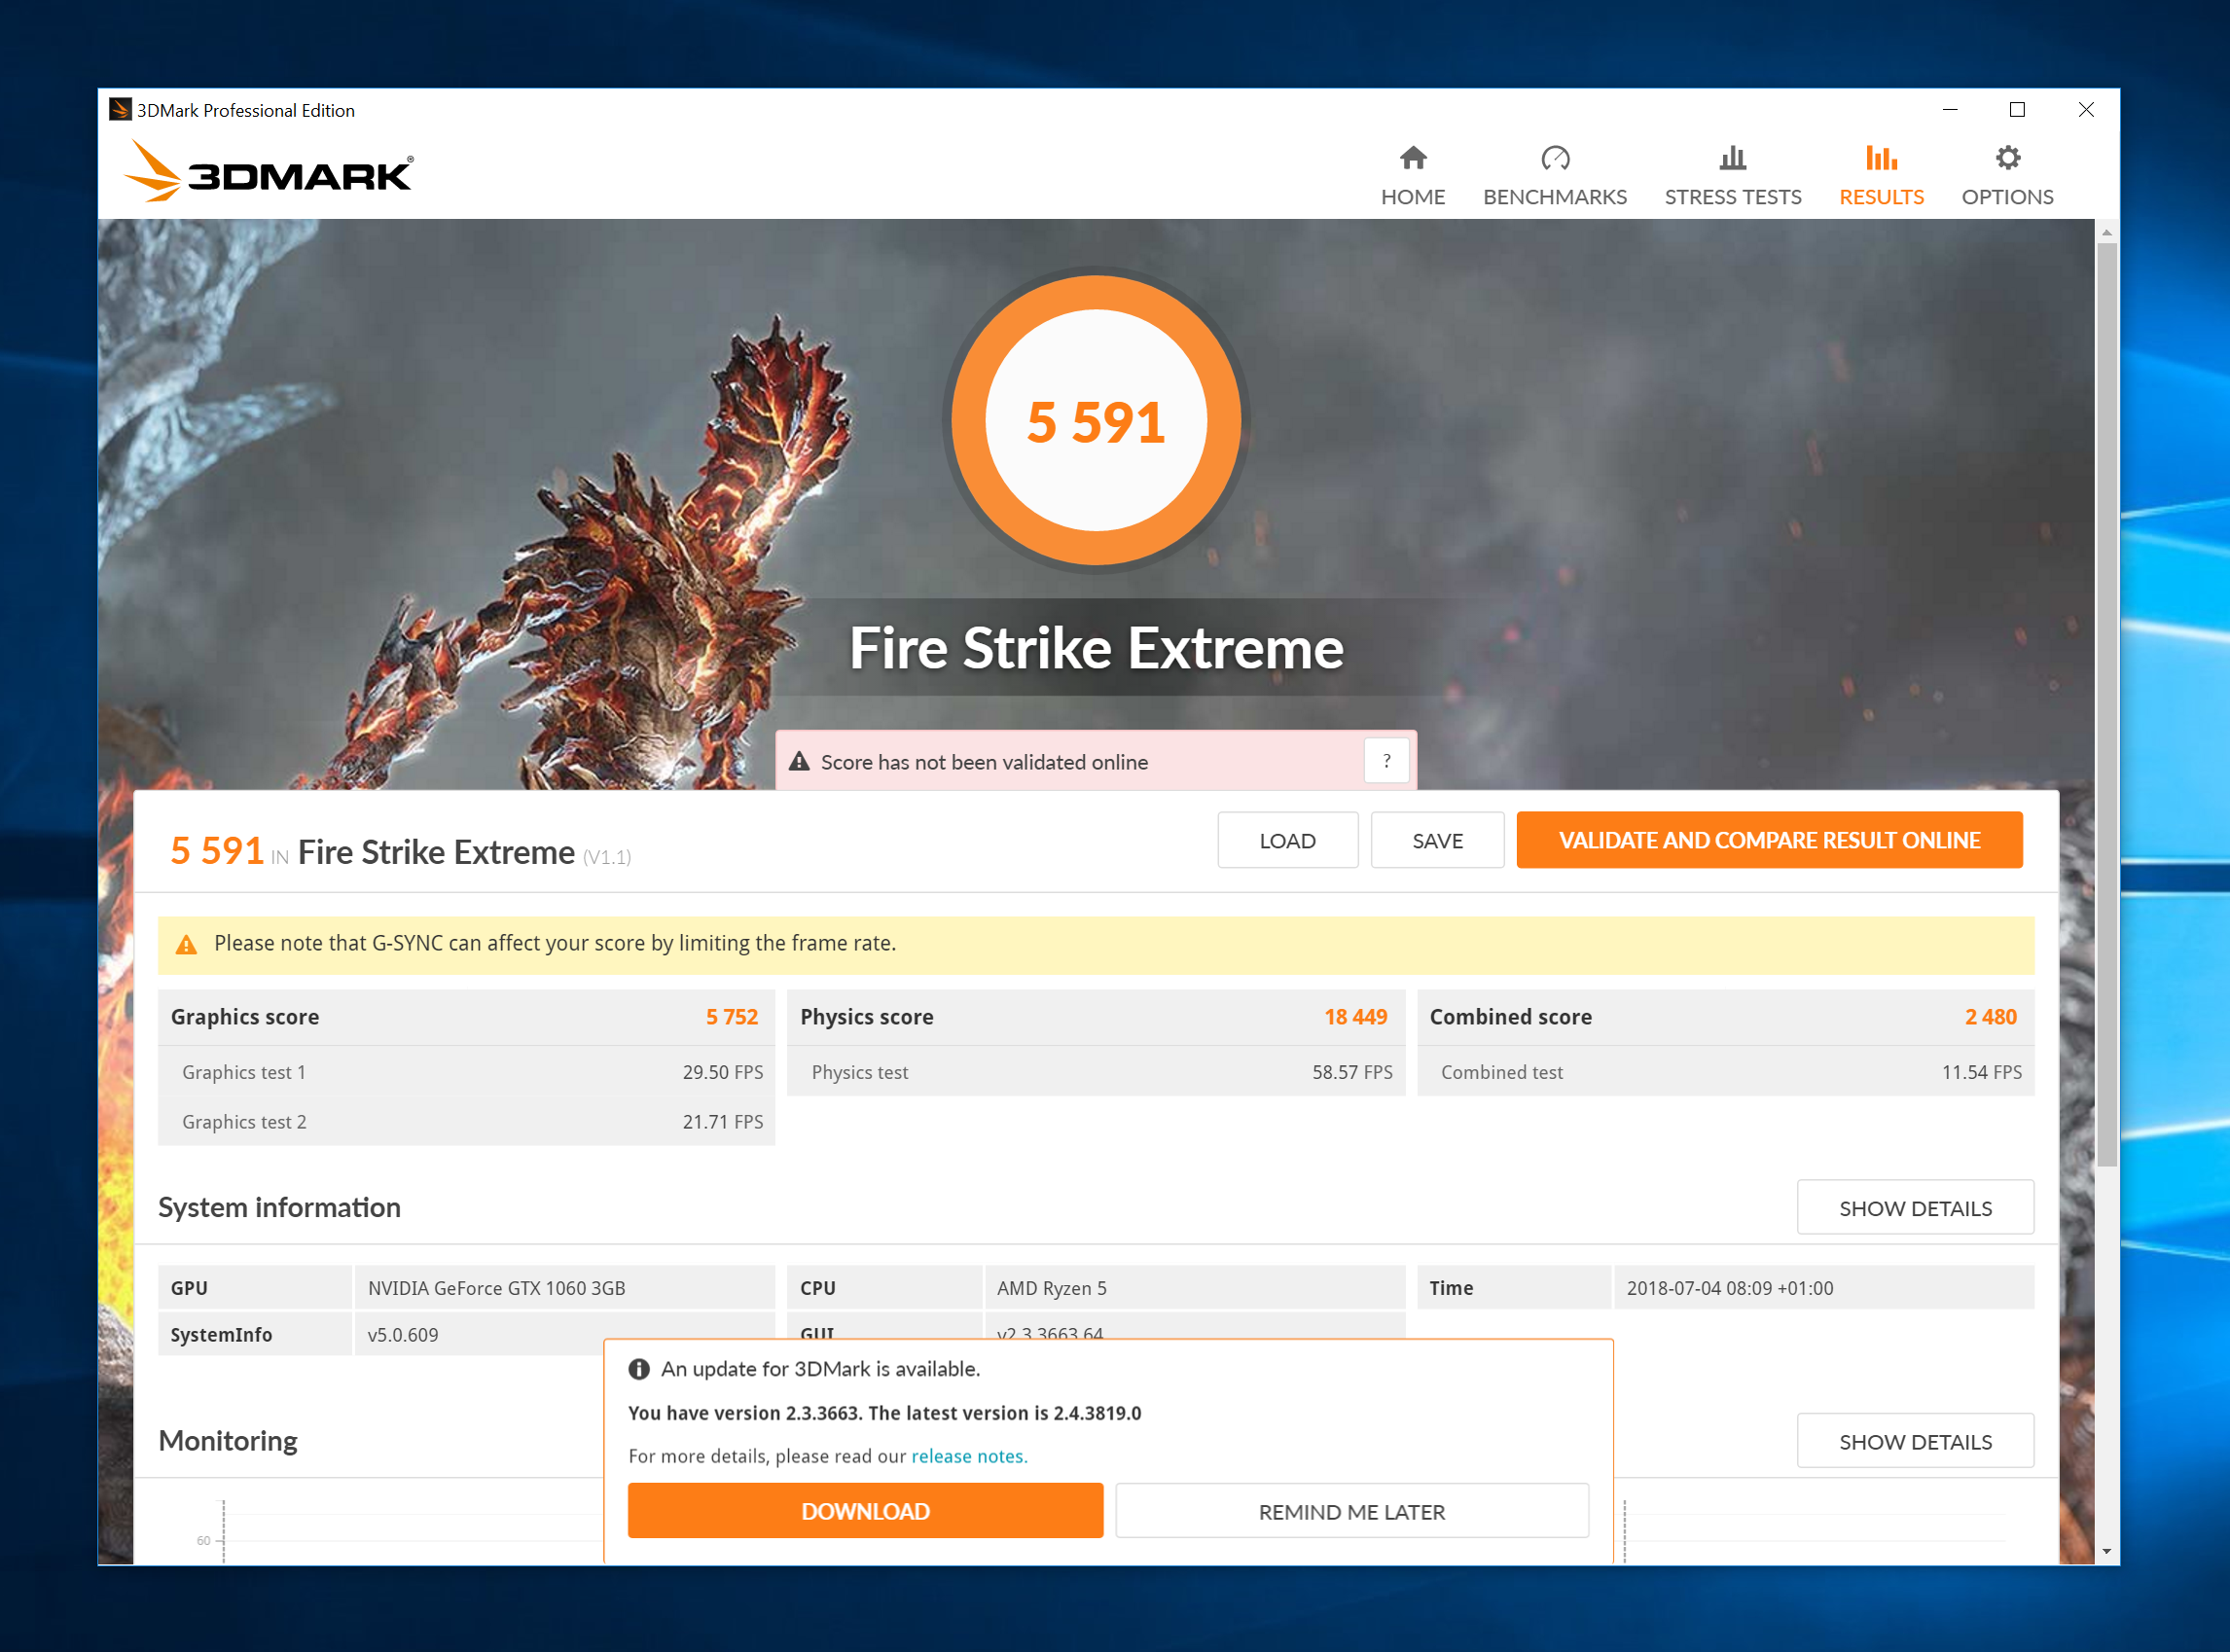Click the update info circle icon
The width and height of the screenshot is (2230, 1652).
639,1369
